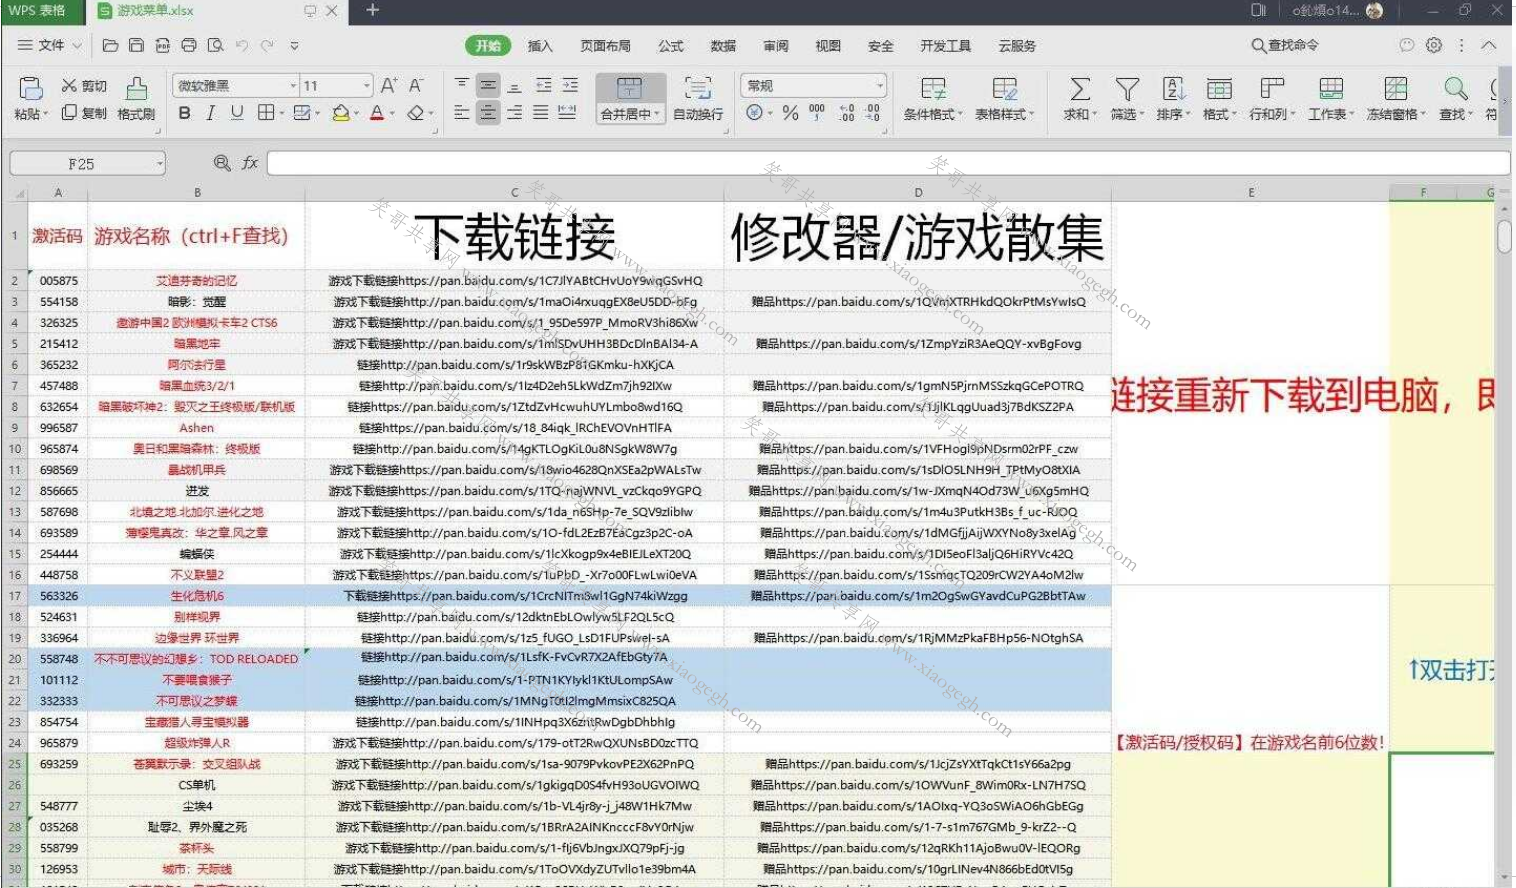The image size is (1516, 888).
Task: Add a new tab with plus button
Action: click(372, 10)
